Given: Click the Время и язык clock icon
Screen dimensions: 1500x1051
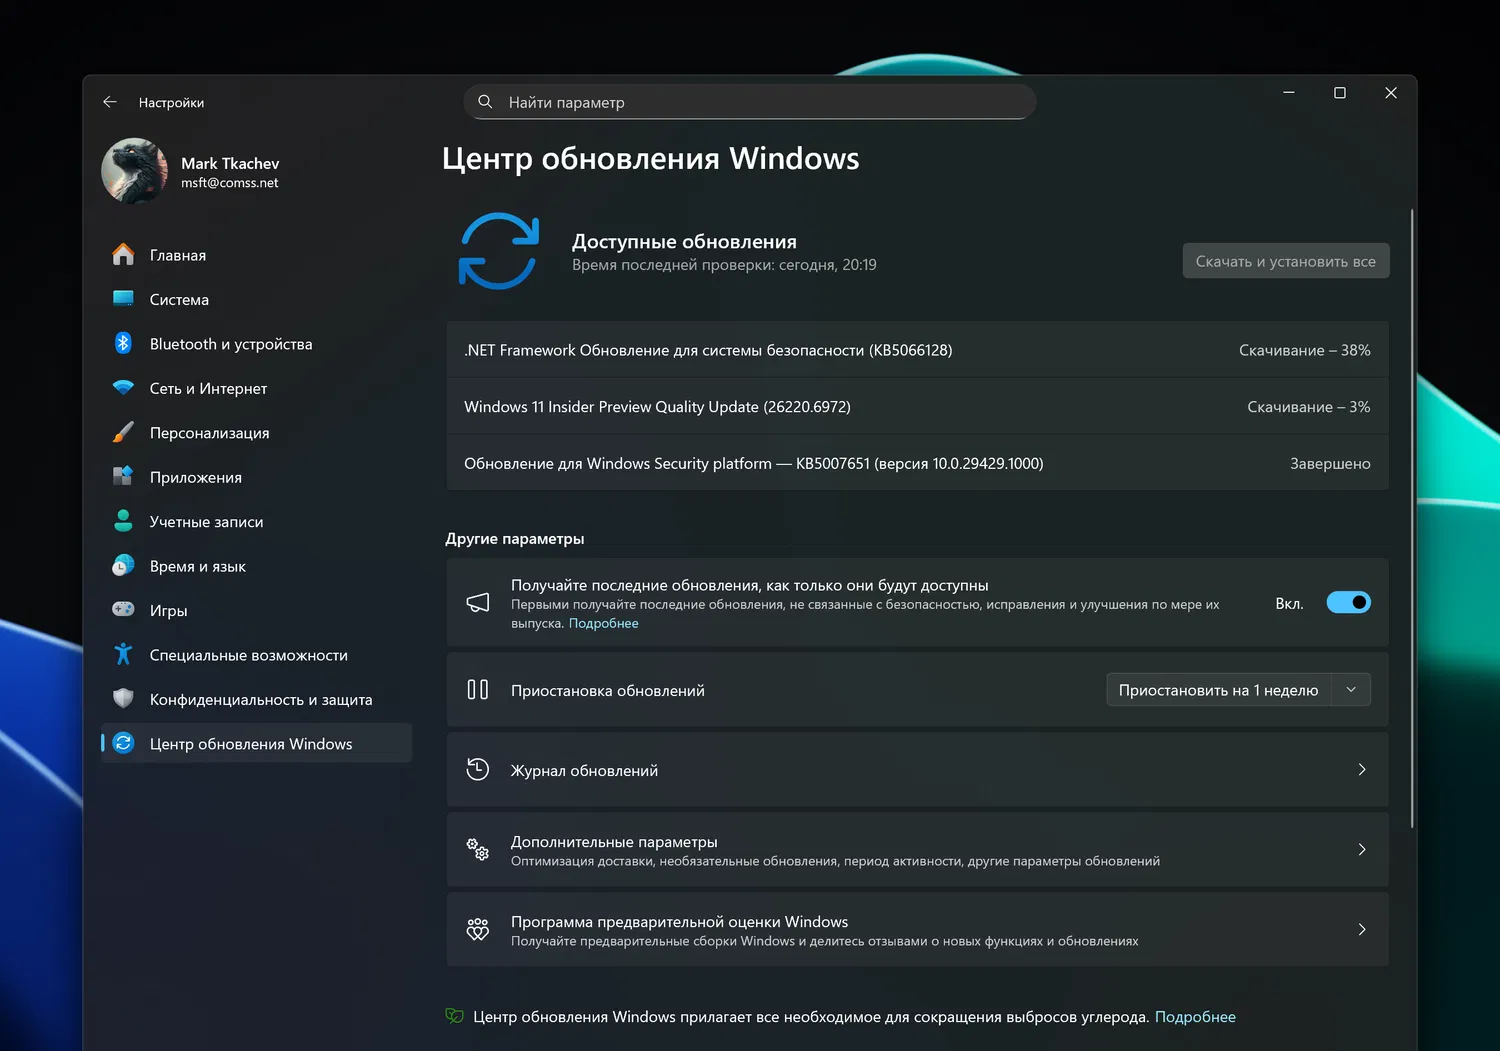Looking at the screenshot, I should point(123,566).
